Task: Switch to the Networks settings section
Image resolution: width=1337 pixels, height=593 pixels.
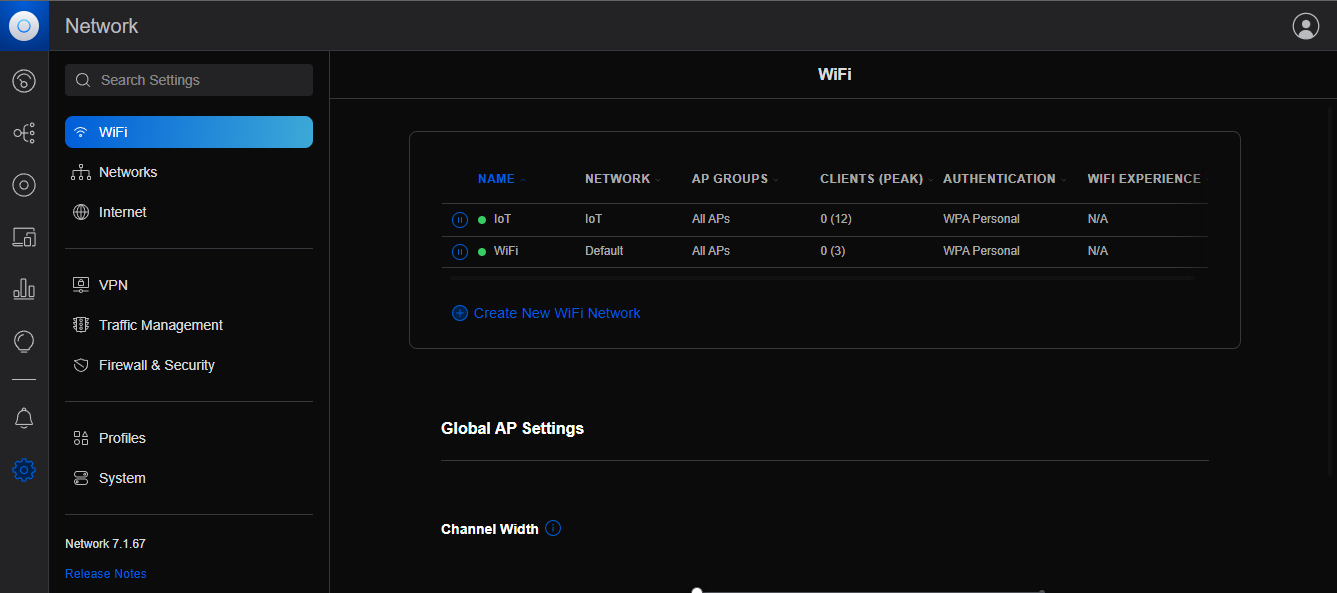Action: pos(128,172)
